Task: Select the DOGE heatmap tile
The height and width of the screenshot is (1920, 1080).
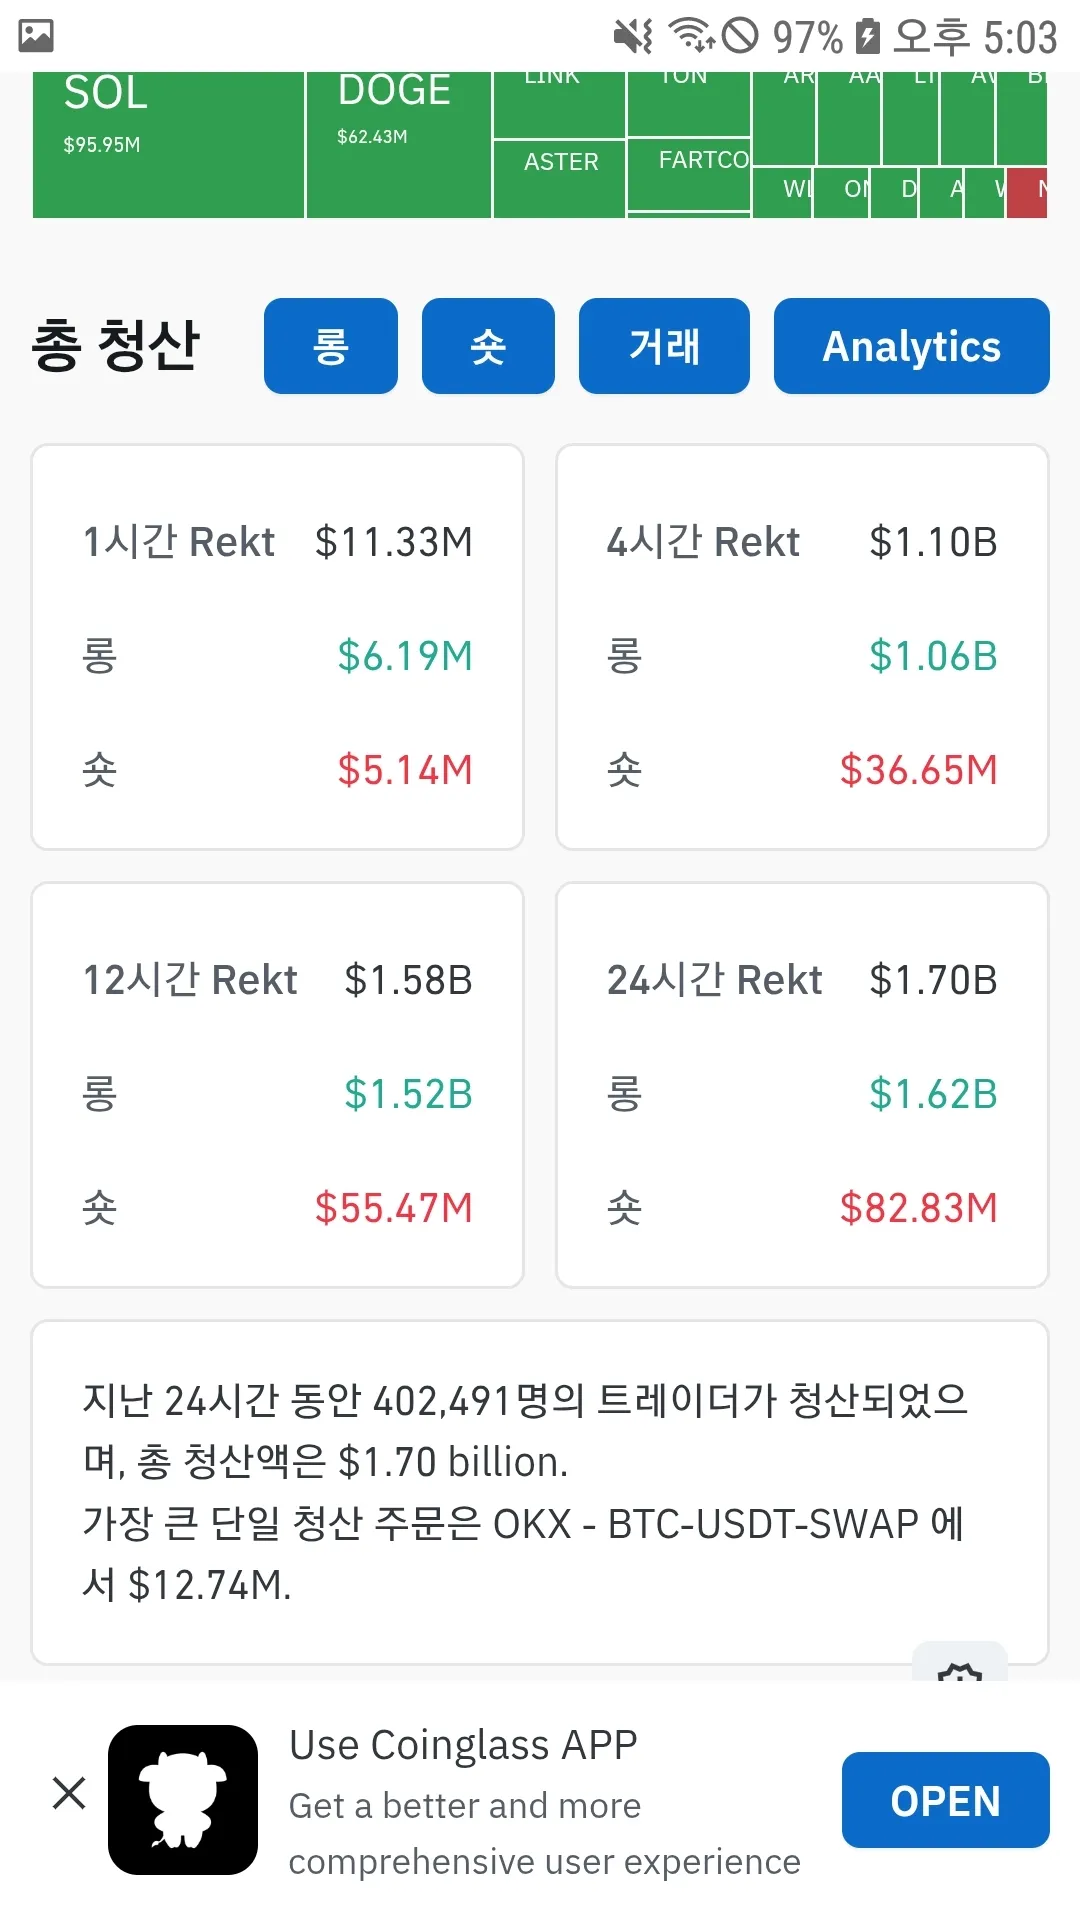Action: 398,144
